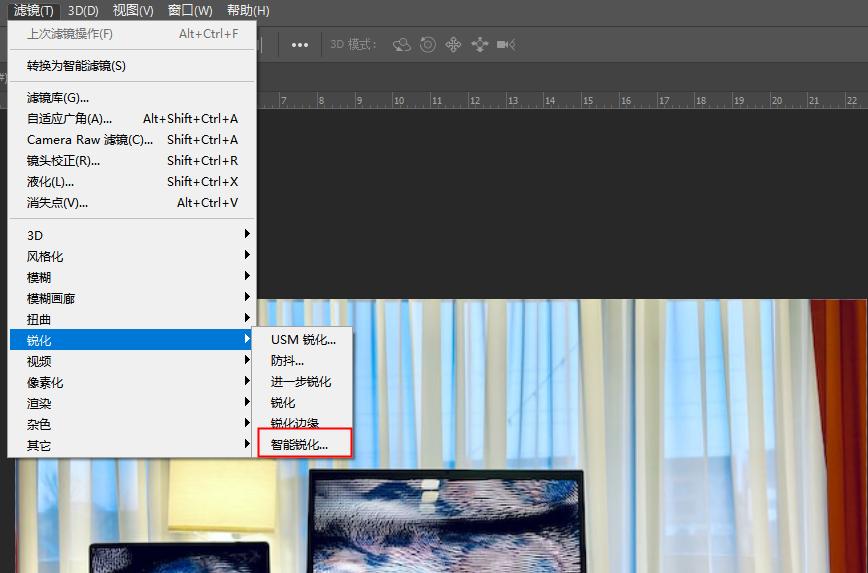Expand the 模糊画廊 submenu
Image resolution: width=868 pixels, height=573 pixels.
click(132, 298)
